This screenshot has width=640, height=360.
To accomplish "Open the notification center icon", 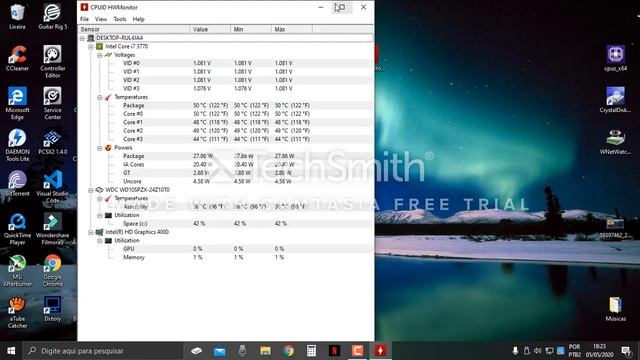I will [626, 351].
